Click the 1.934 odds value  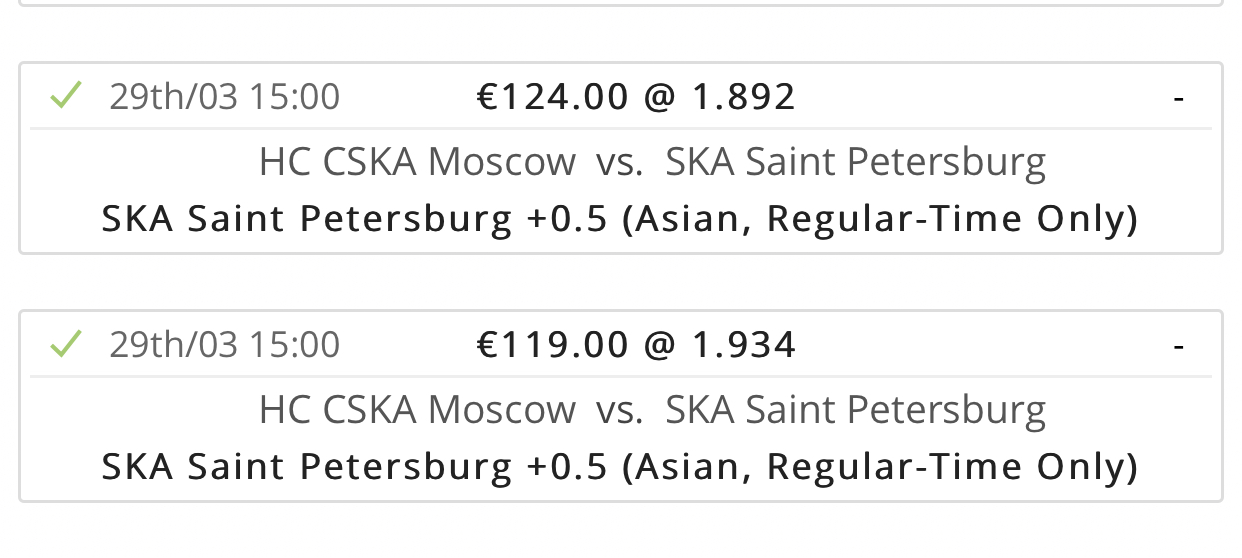click(744, 345)
